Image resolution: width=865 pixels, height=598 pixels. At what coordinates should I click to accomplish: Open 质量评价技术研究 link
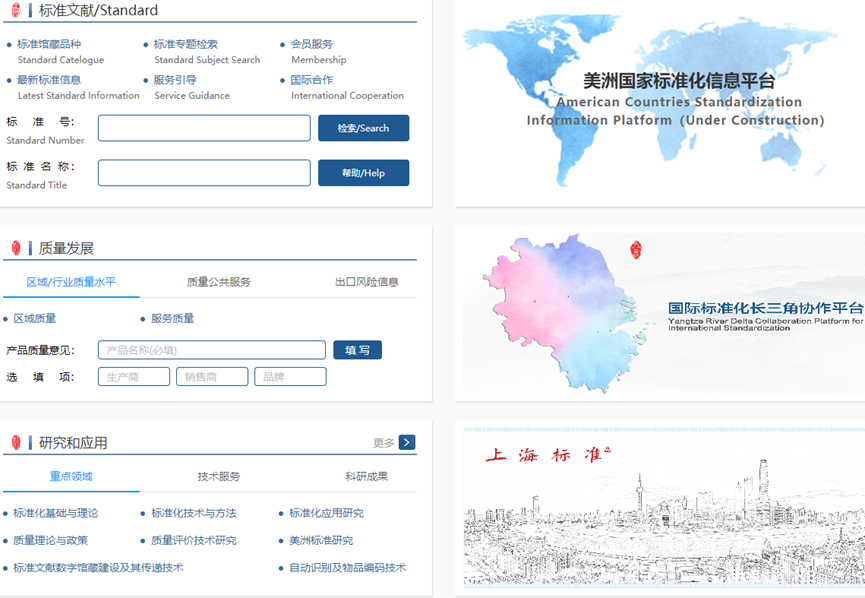click(x=194, y=540)
